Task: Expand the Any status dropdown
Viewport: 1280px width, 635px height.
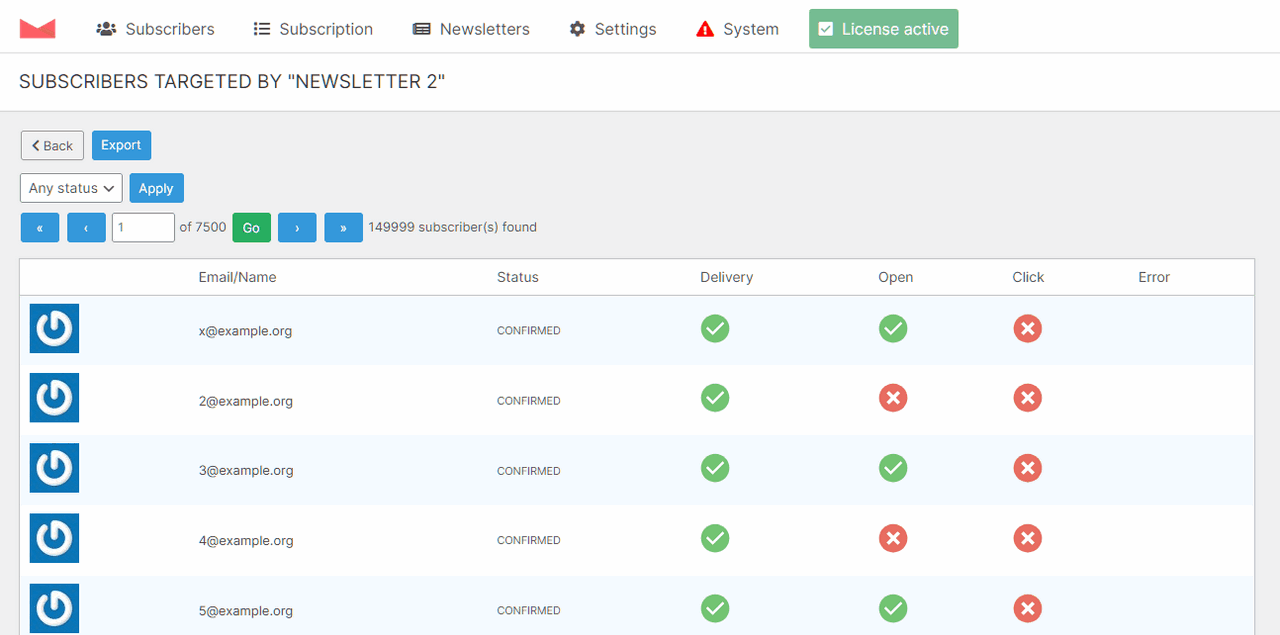Action: tap(71, 188)
